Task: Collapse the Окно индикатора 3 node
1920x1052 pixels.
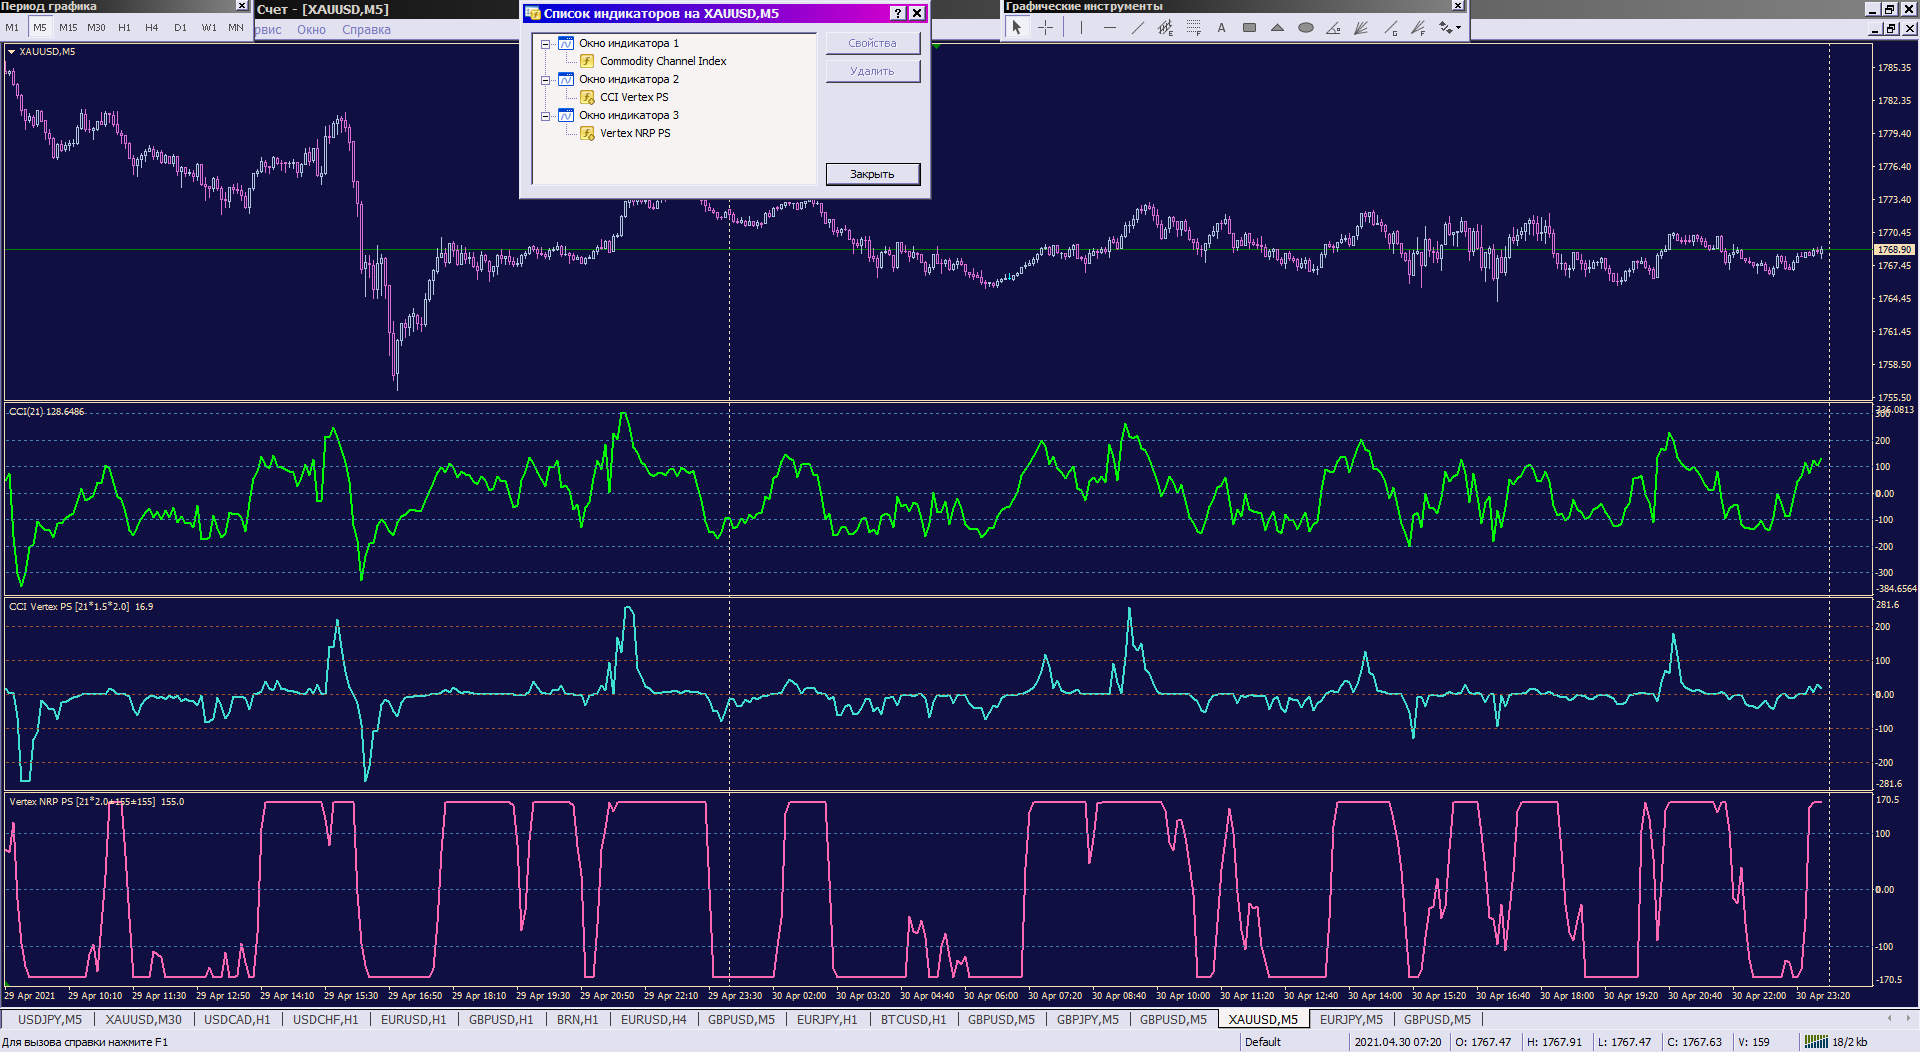Action: (x=546, y=116)
